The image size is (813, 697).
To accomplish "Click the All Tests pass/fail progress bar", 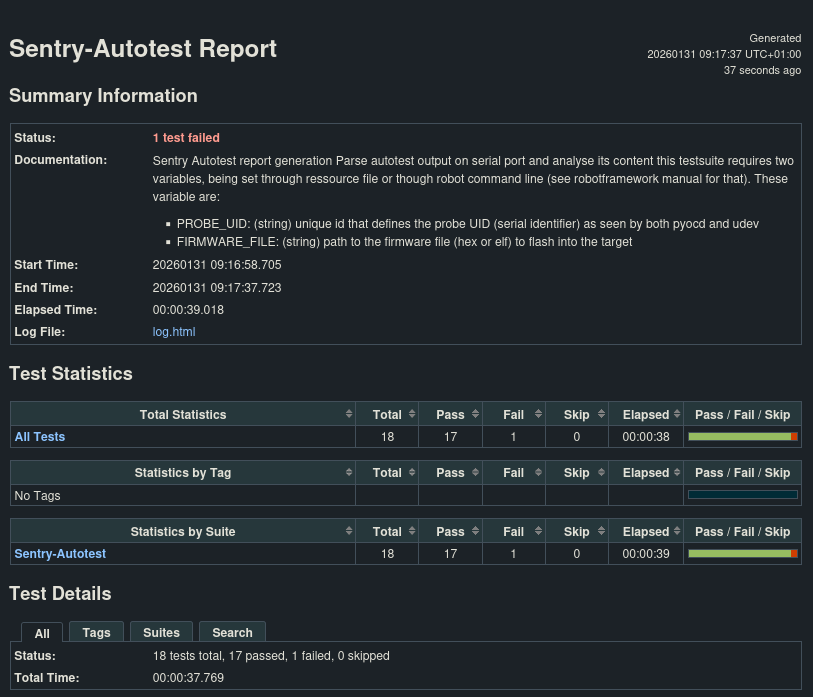I will click(742, 437).
